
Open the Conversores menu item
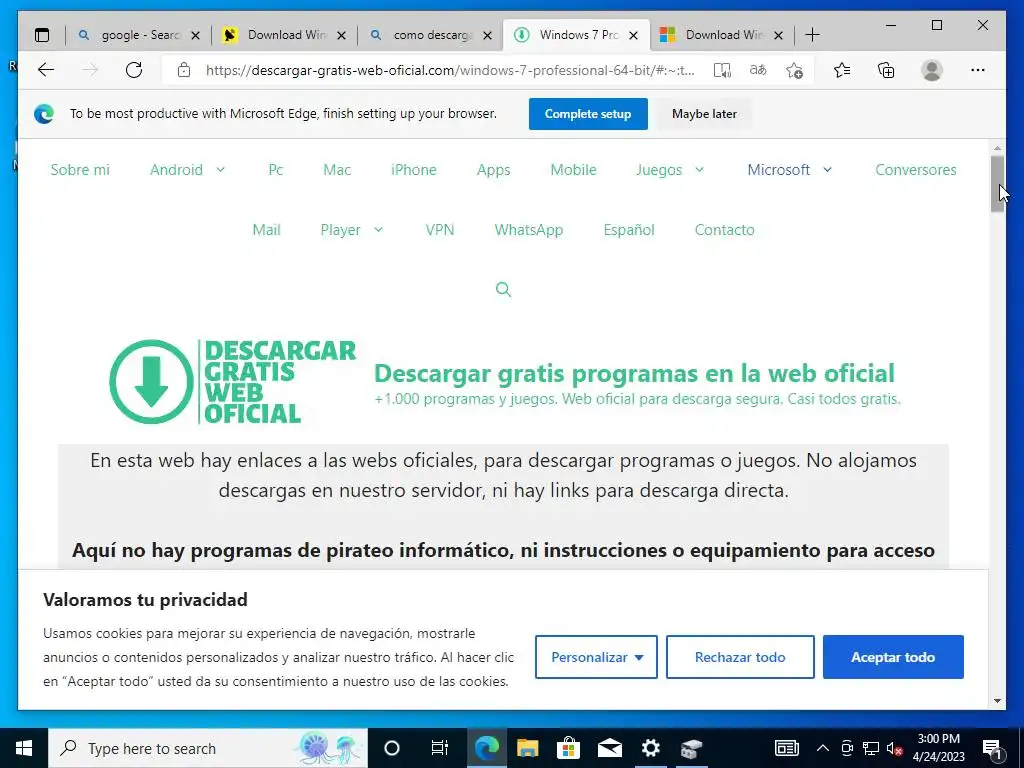click(916, 170)
